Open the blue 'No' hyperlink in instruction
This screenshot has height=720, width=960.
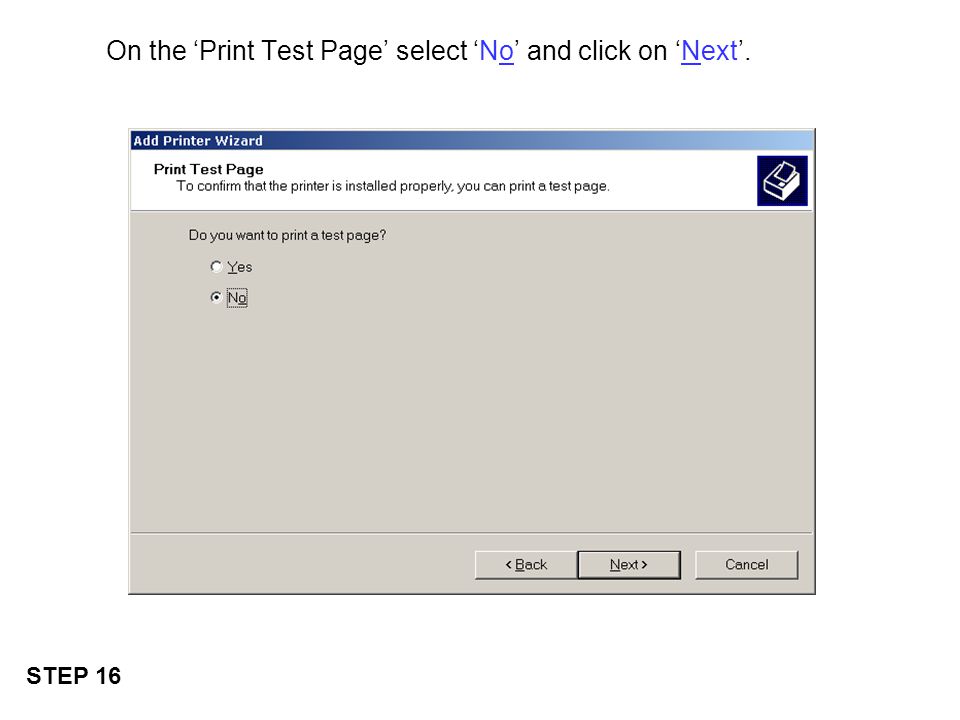[496, 51]
